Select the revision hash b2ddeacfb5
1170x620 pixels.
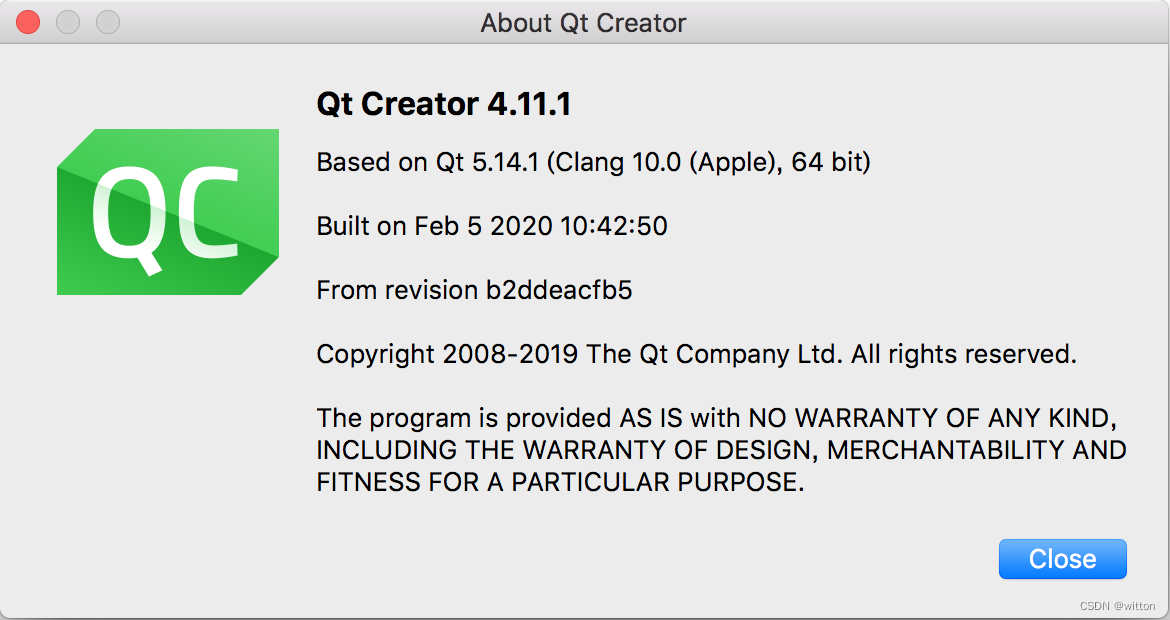559,290
